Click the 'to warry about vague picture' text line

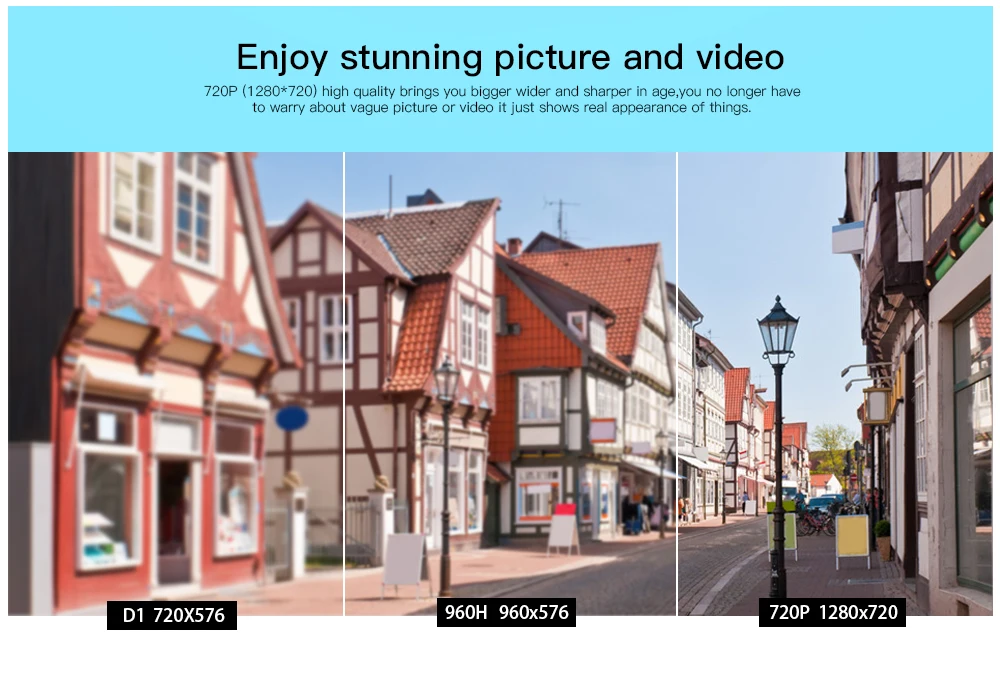[501, 107]
